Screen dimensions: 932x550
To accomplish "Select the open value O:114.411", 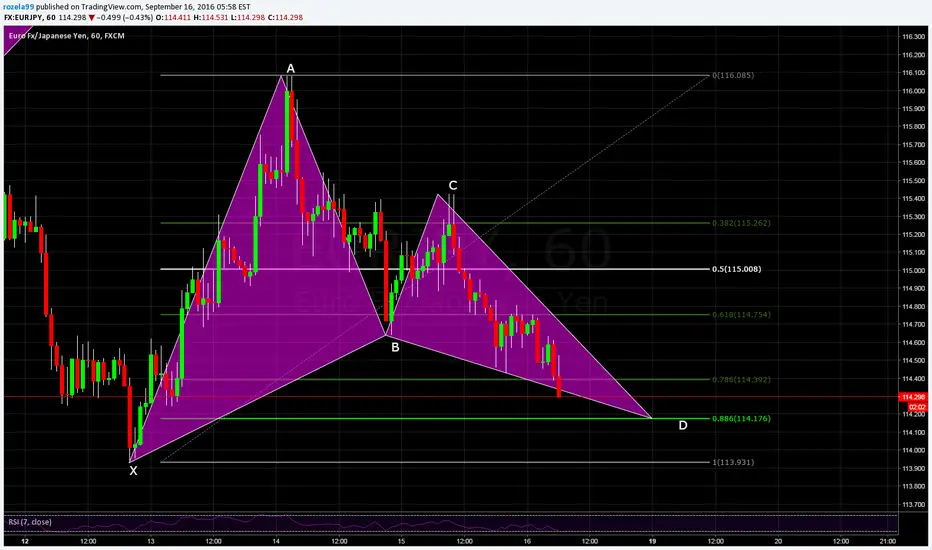I will 173,17.
